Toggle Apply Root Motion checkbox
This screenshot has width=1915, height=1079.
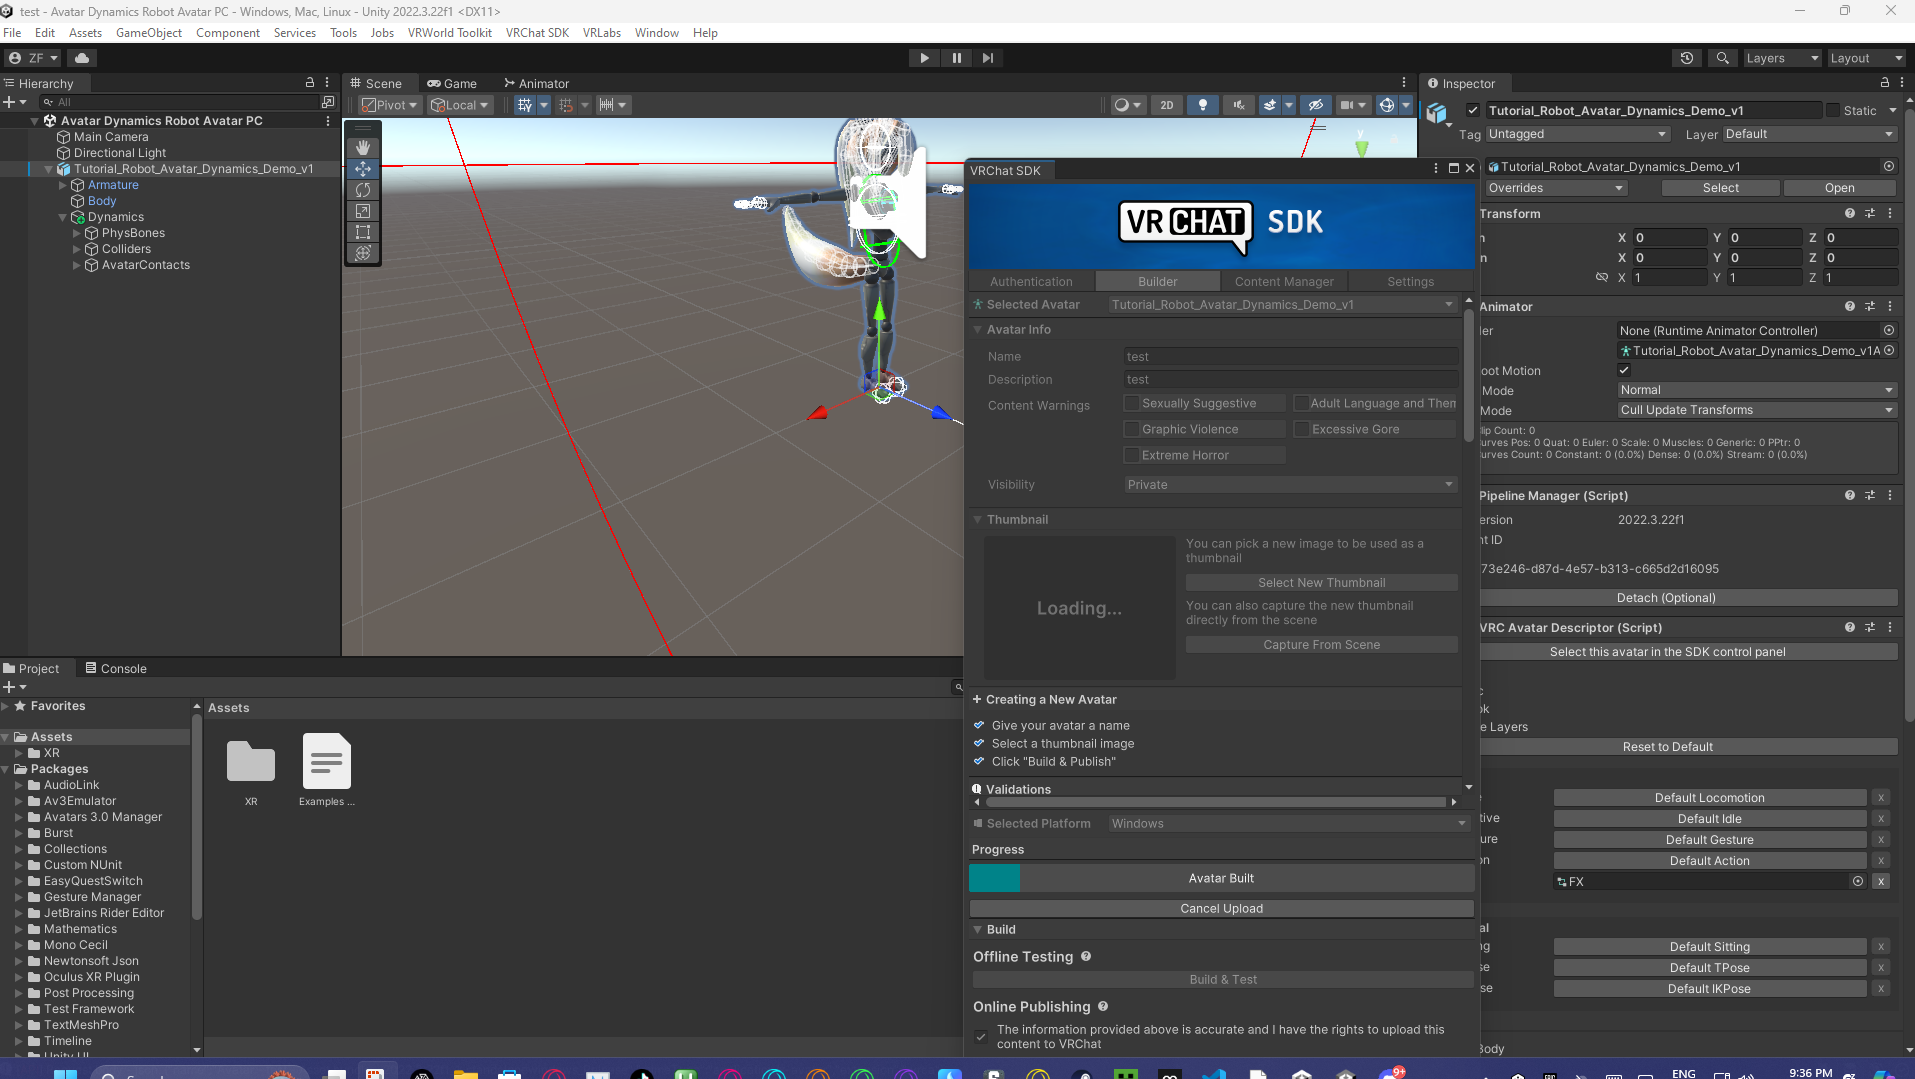coord(1624,371)
